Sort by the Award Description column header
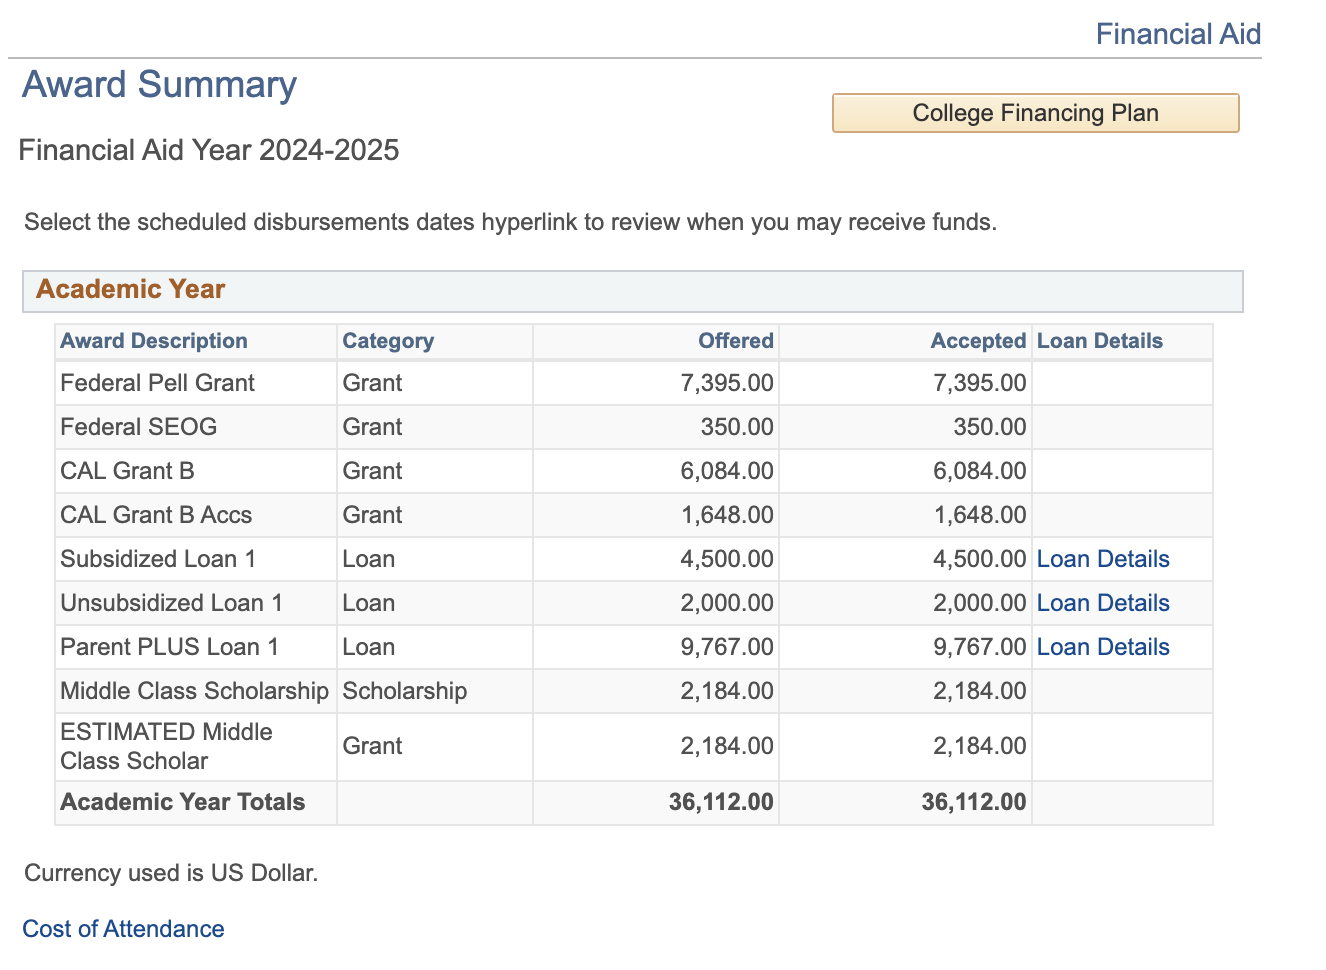 [x=153, y=341]
